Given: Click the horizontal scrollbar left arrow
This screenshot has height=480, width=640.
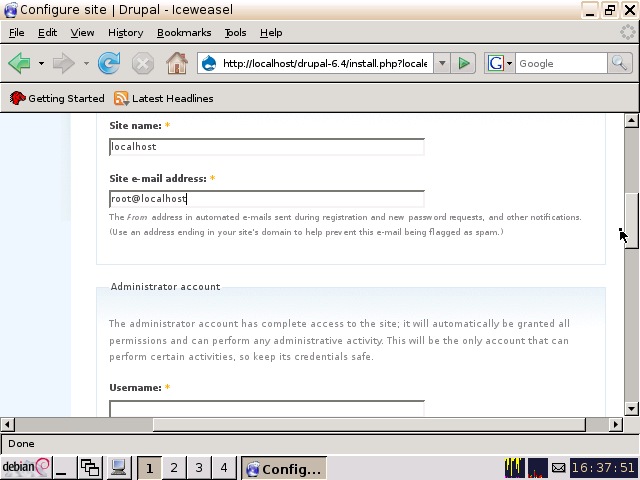Looking at the screenshot, I should 7,424.
